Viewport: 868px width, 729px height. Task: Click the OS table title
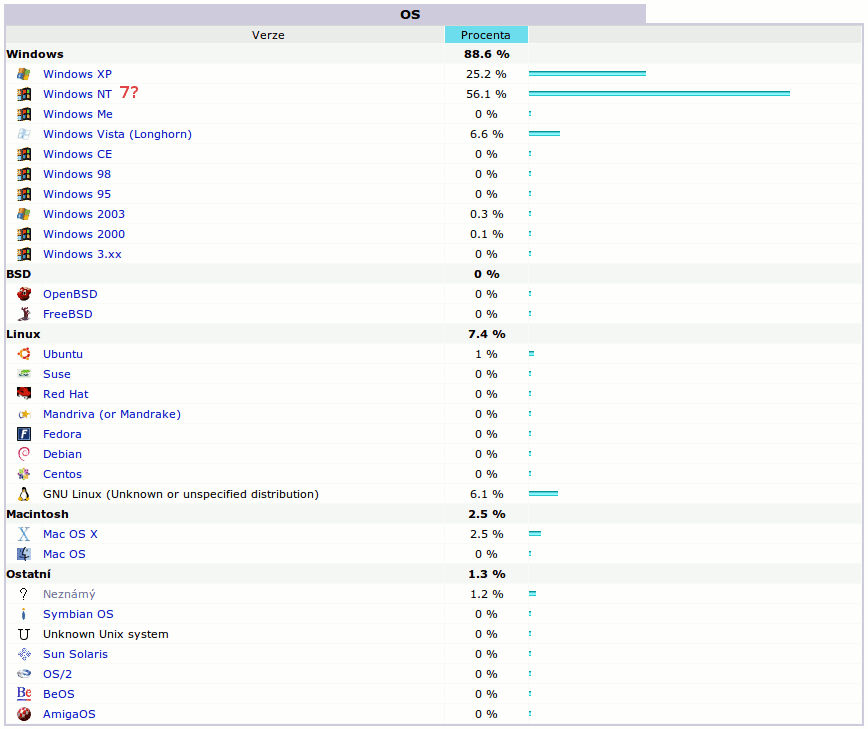[x=410, y=14]
